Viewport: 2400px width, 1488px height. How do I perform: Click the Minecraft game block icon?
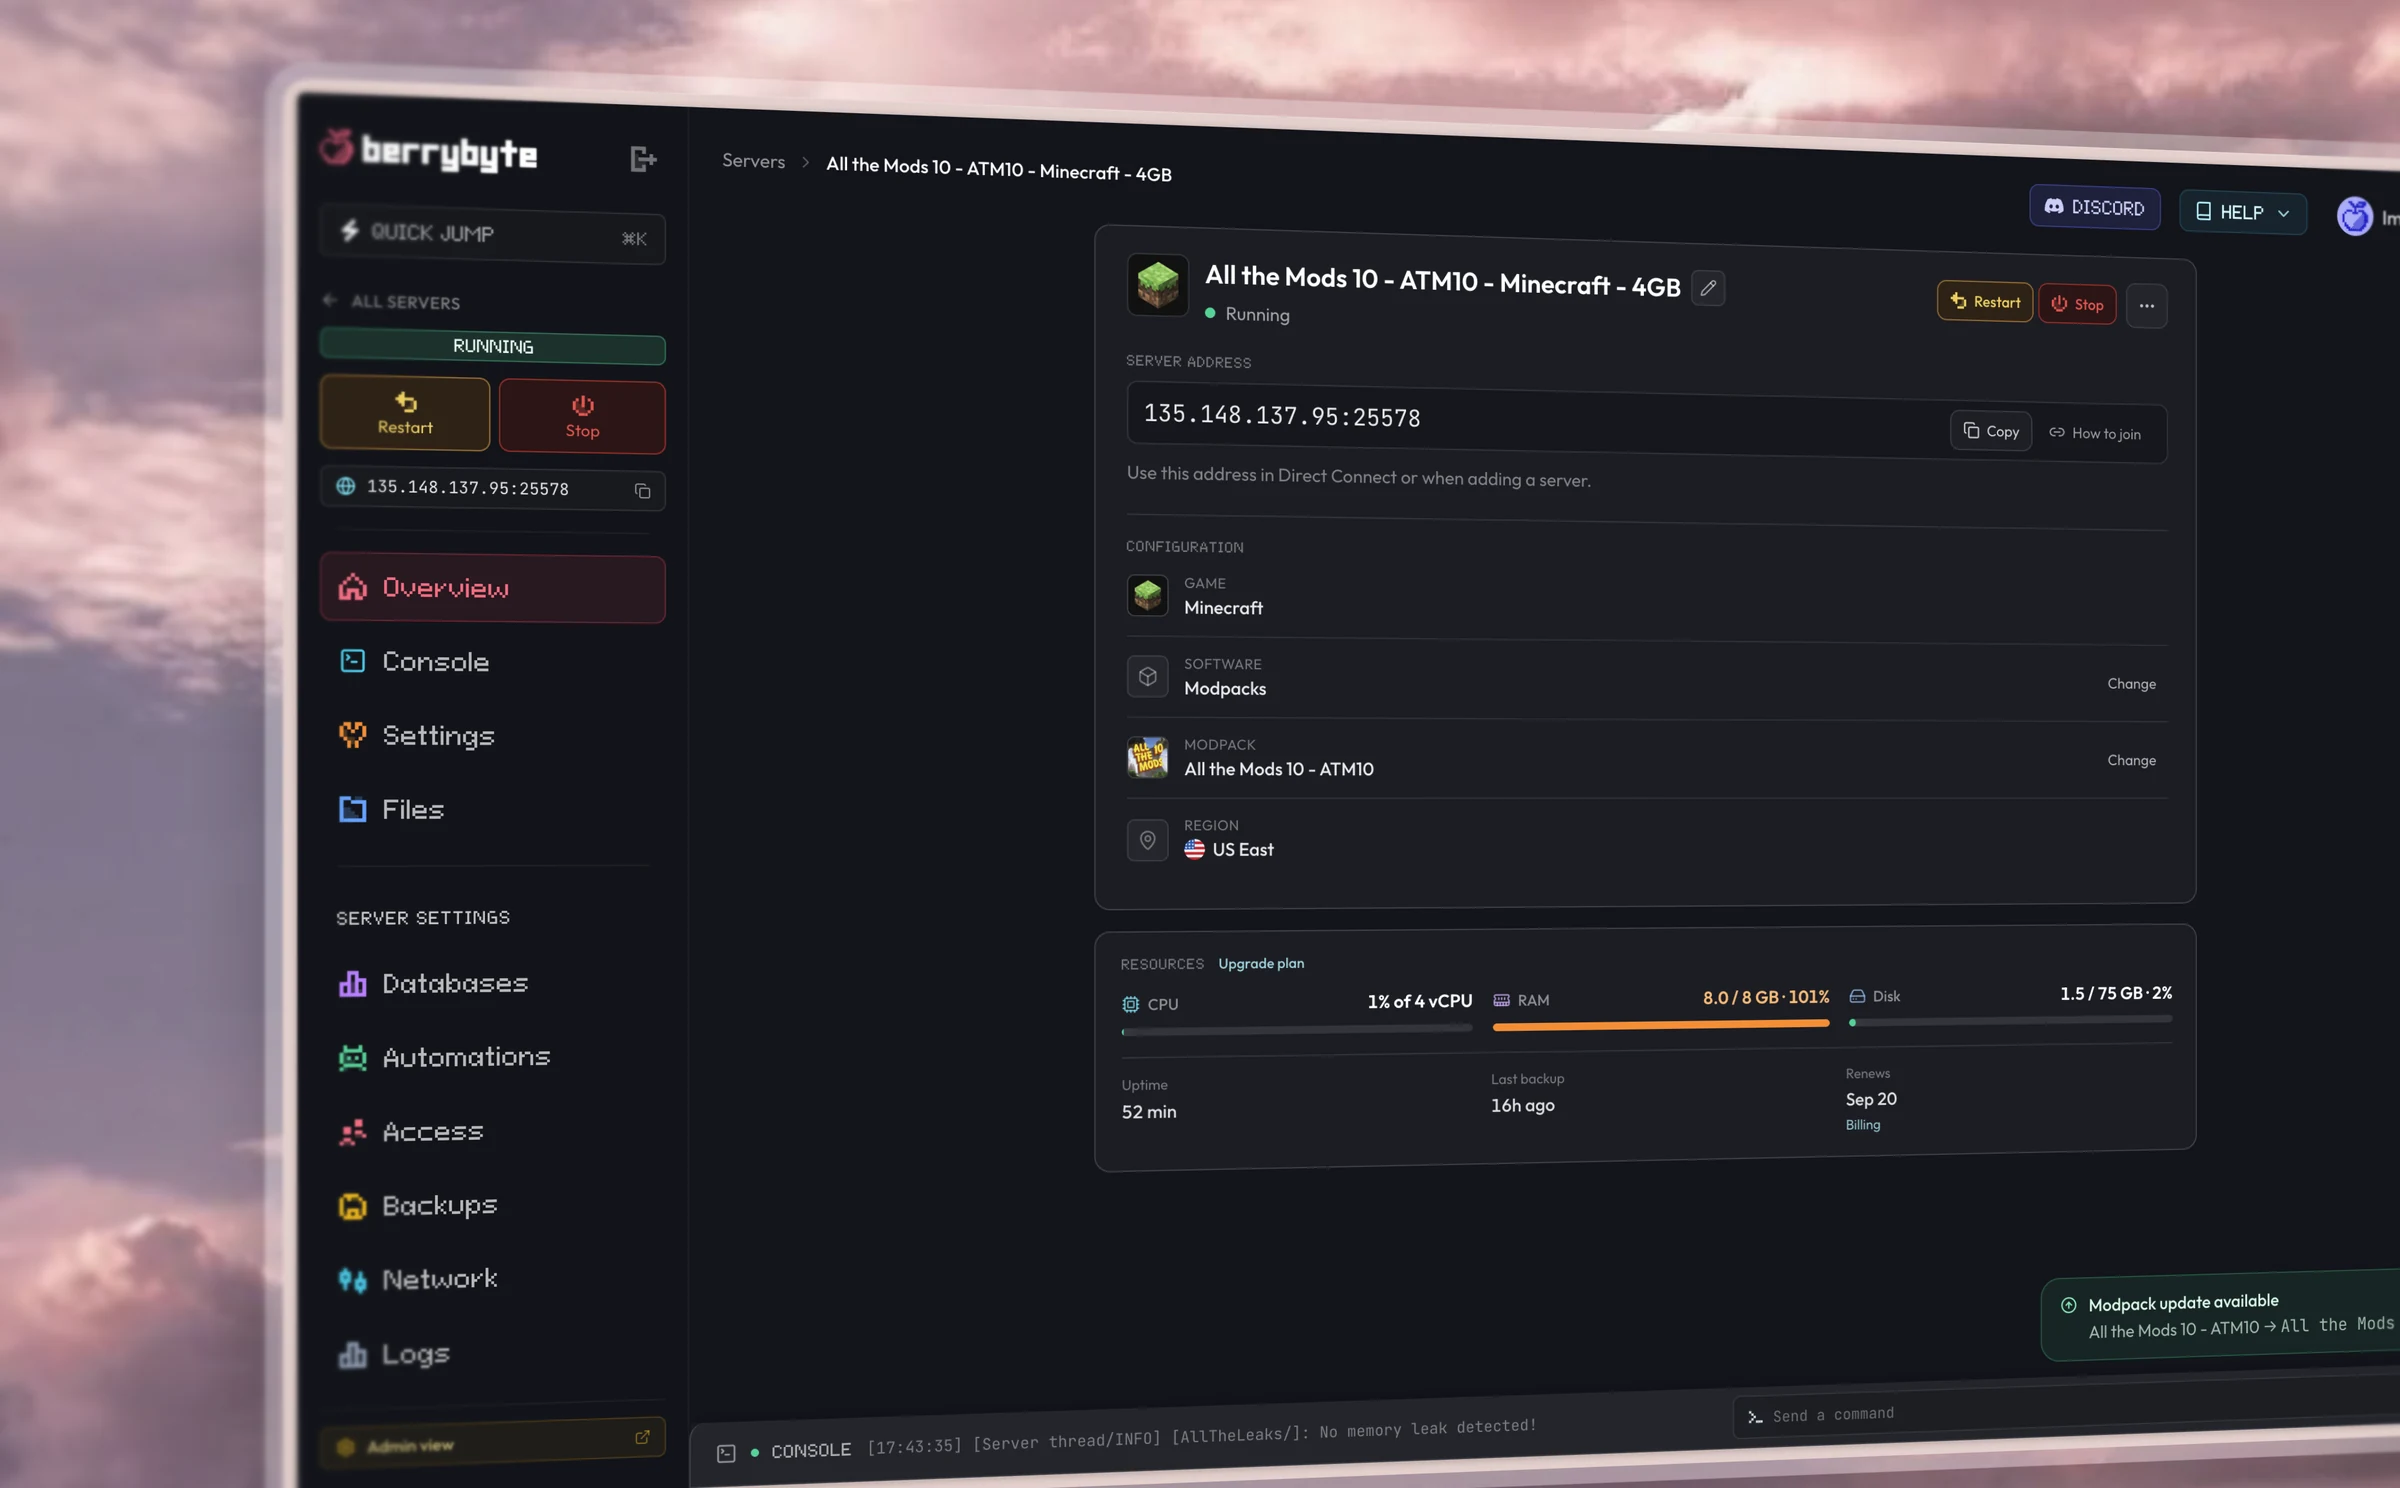[x=1147, y=595]
